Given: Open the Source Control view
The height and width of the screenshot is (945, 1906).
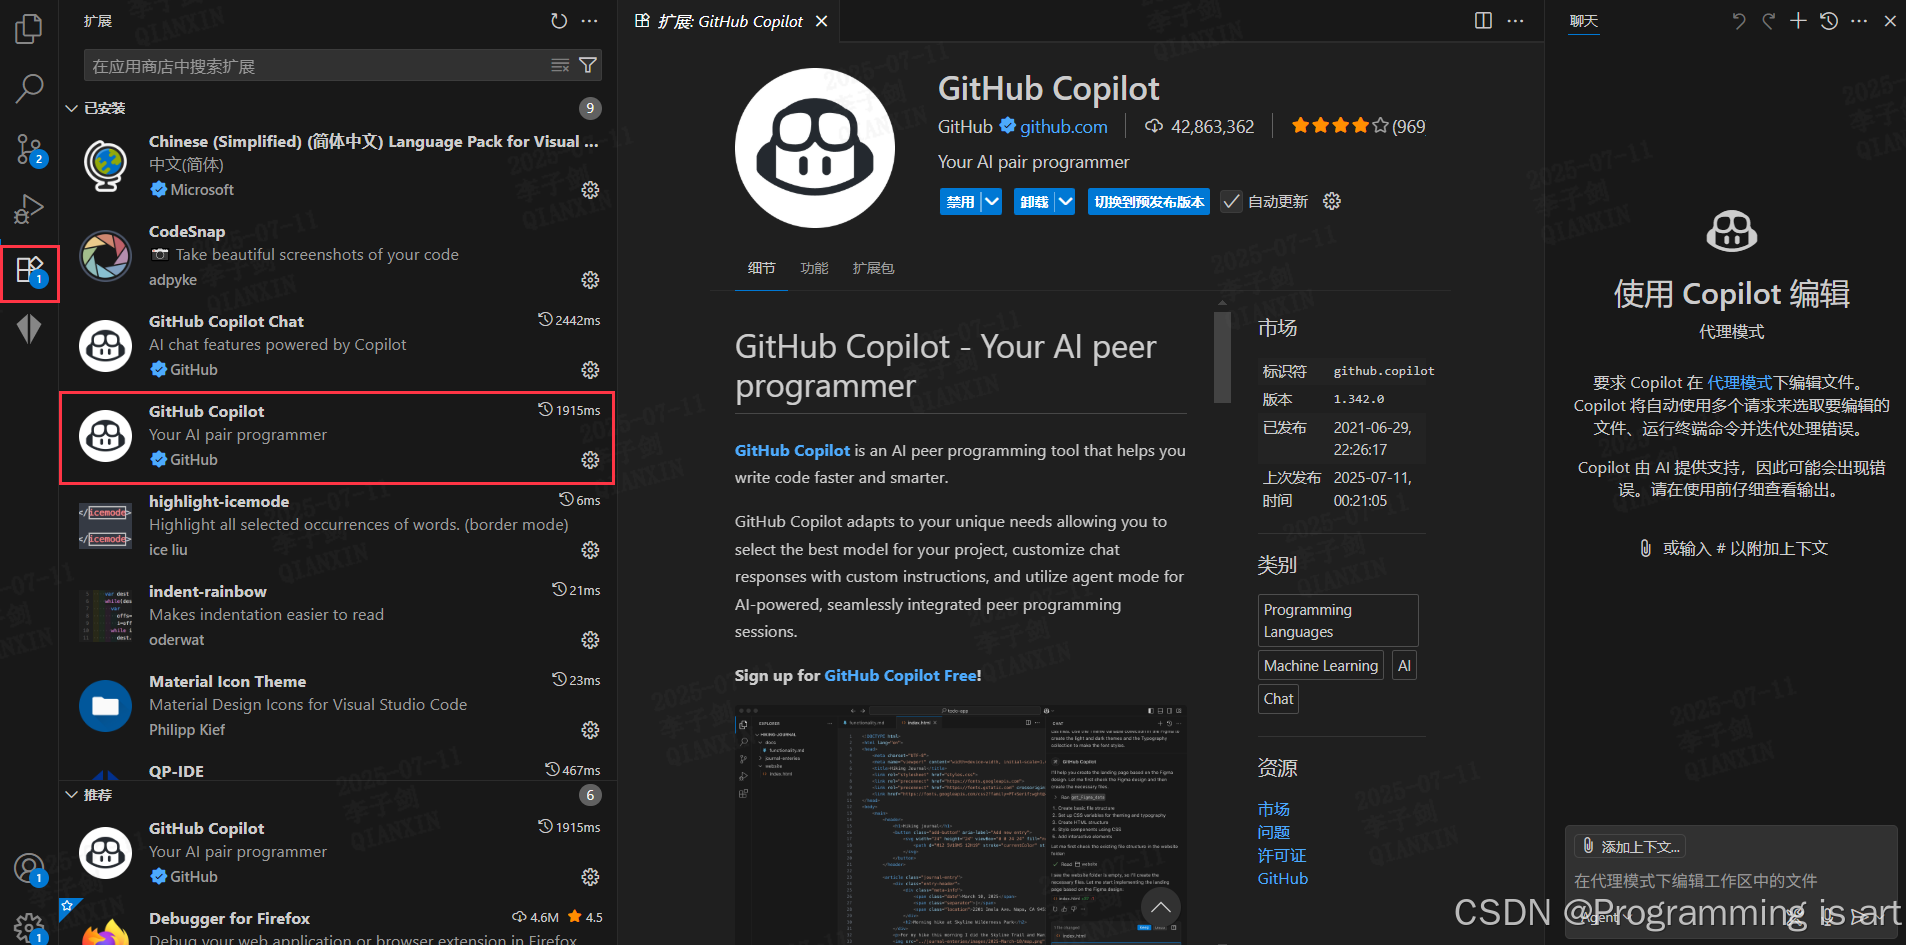Looking at the screenshot, I should click(x=29, y=150).
